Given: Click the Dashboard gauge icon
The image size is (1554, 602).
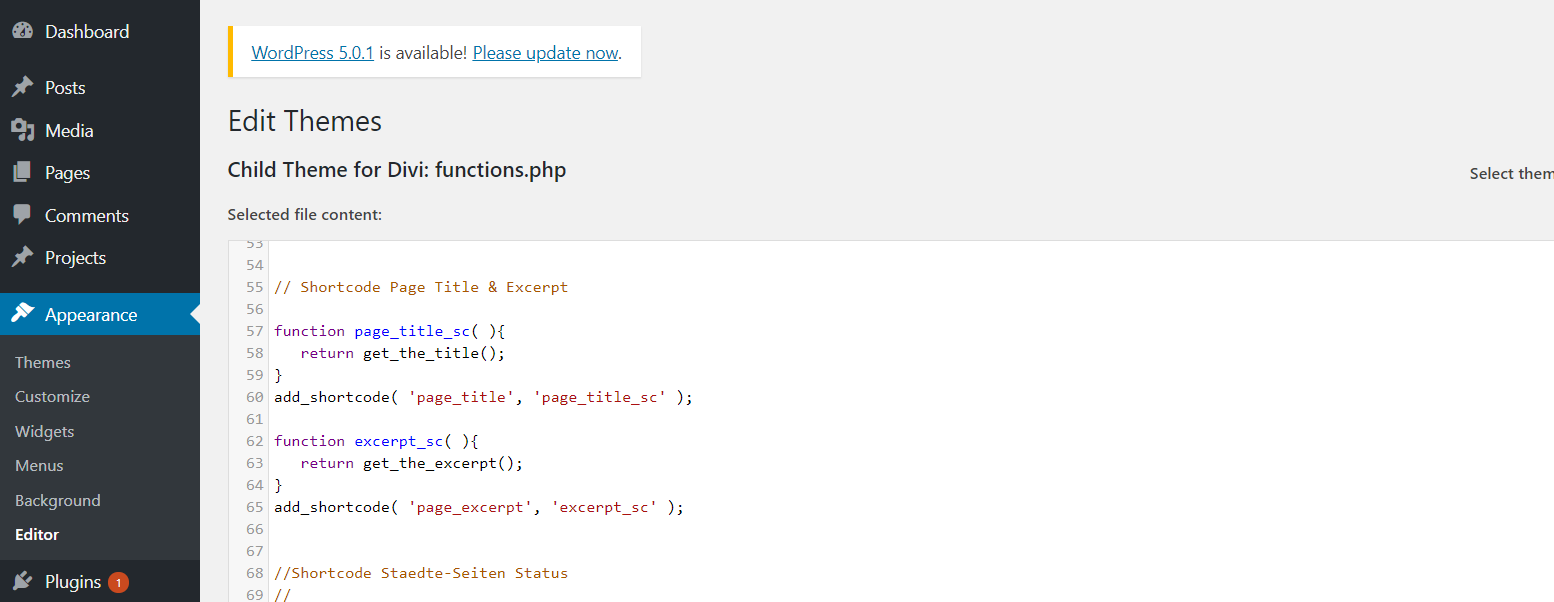Looking at the screenshot, I should point(22,32).
